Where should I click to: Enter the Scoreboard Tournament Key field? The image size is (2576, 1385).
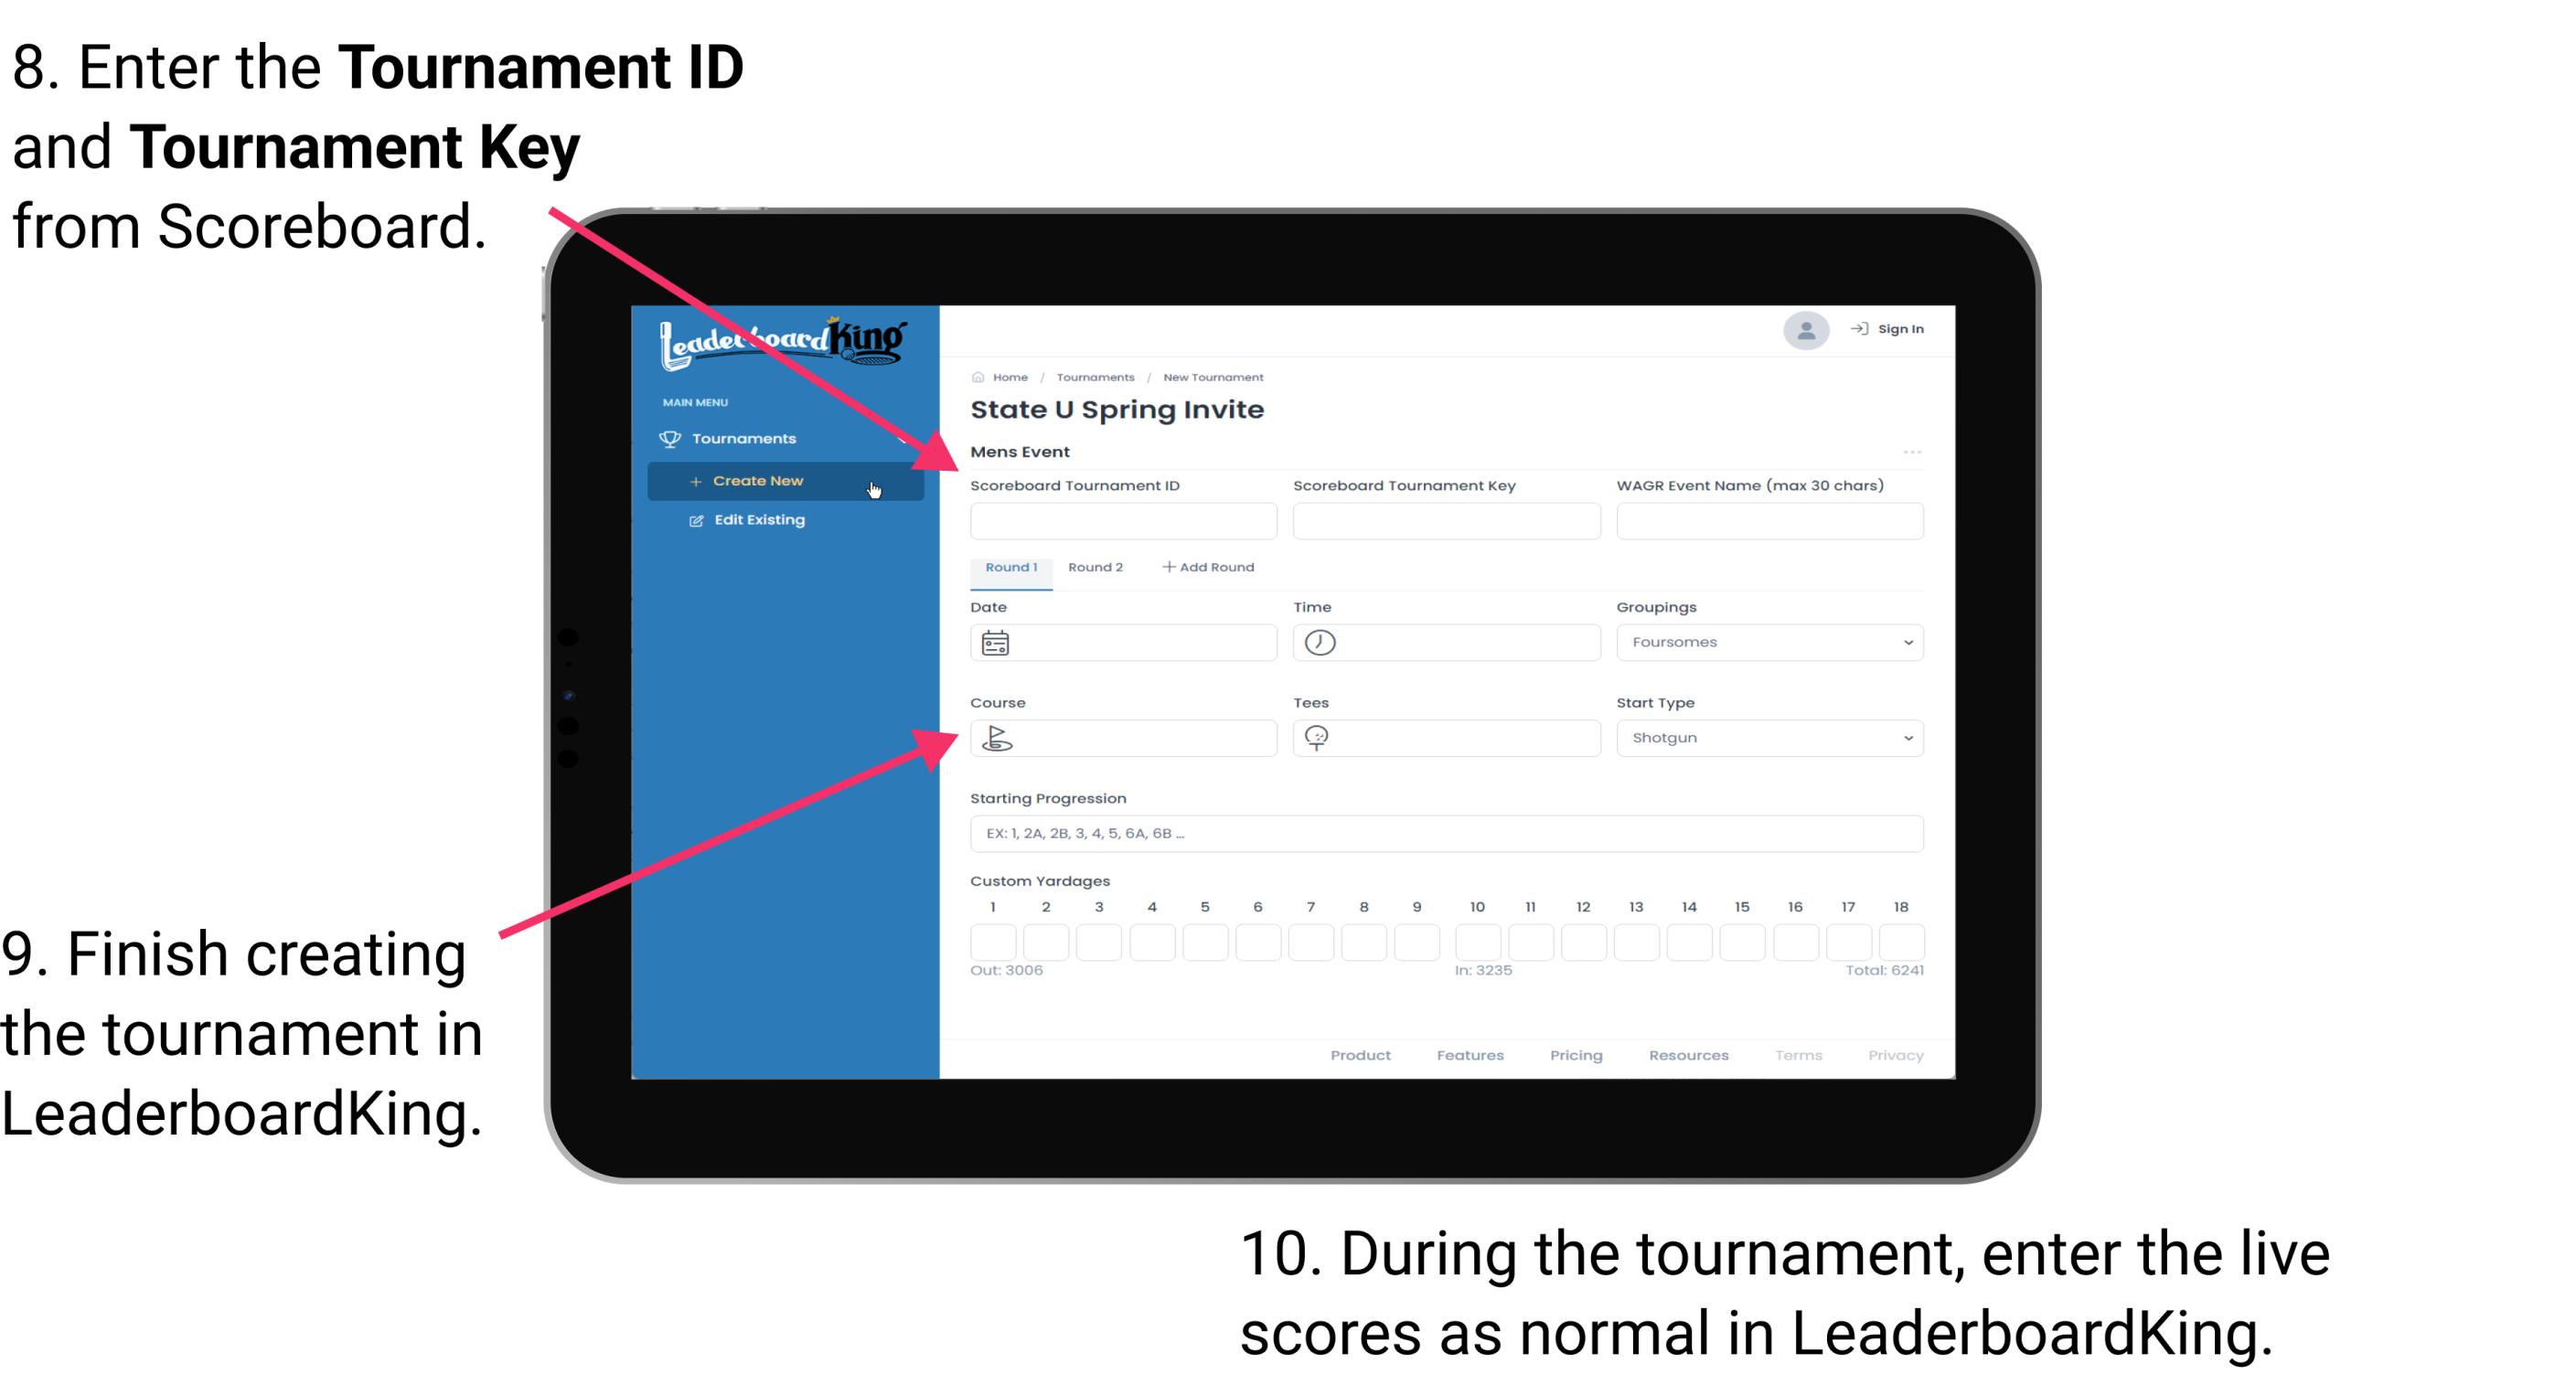pyautogui.click(x=1447, y=522)
